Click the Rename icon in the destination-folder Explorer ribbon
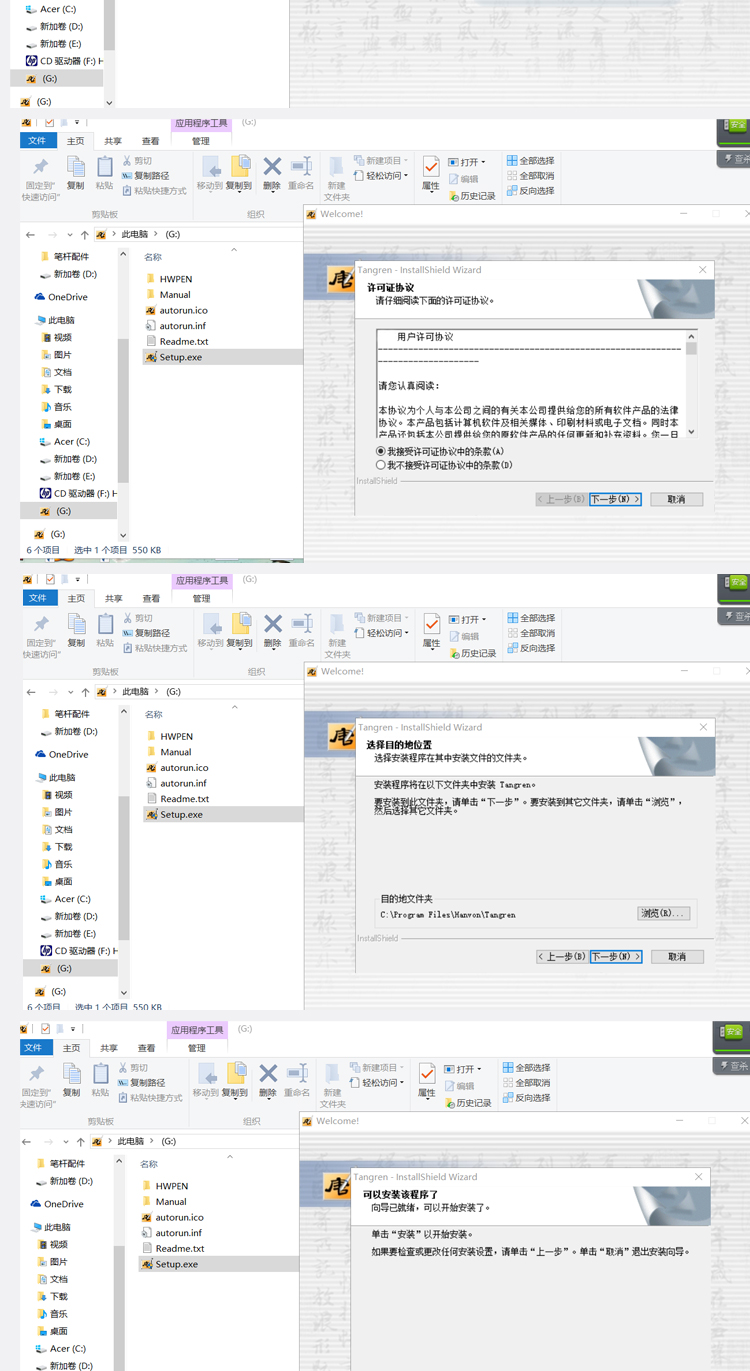Viewport: 750px width, 1371px height. point(302,628)
